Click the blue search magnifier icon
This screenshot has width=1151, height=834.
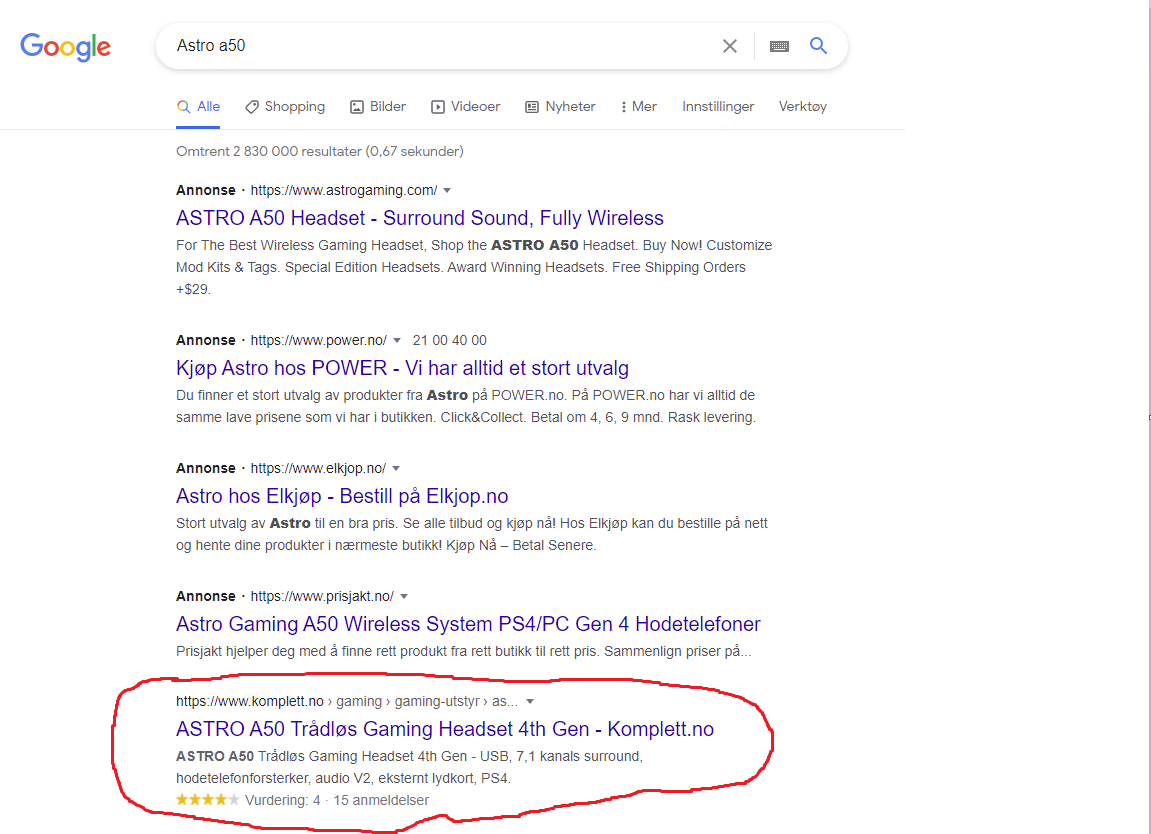click(x=818, y=46)
